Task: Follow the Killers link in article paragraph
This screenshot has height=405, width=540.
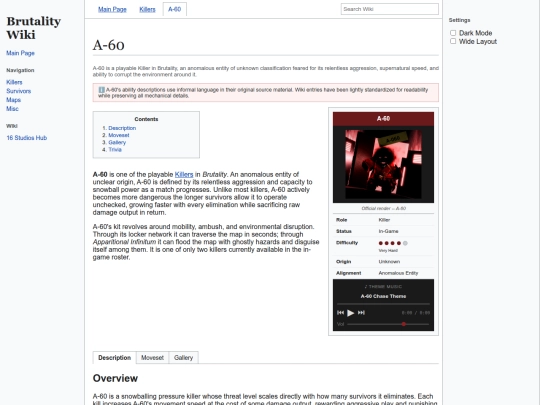Action: tap(184, 174)
